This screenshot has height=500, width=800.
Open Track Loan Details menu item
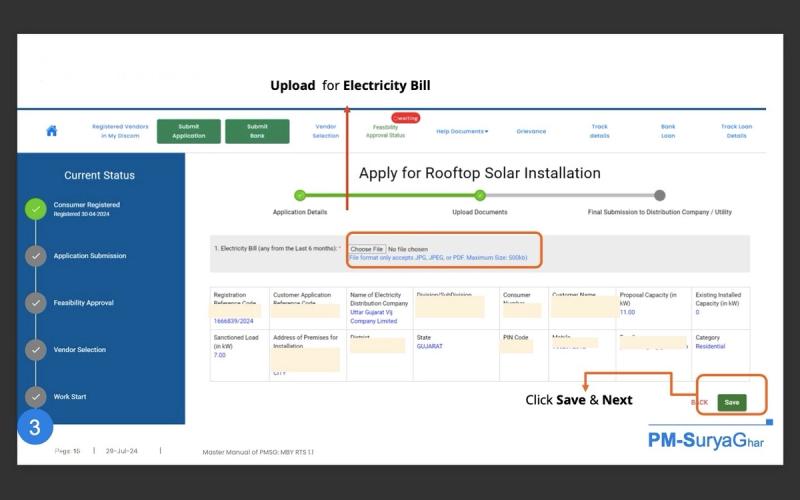pyautogui.click(x=736, y=131)
